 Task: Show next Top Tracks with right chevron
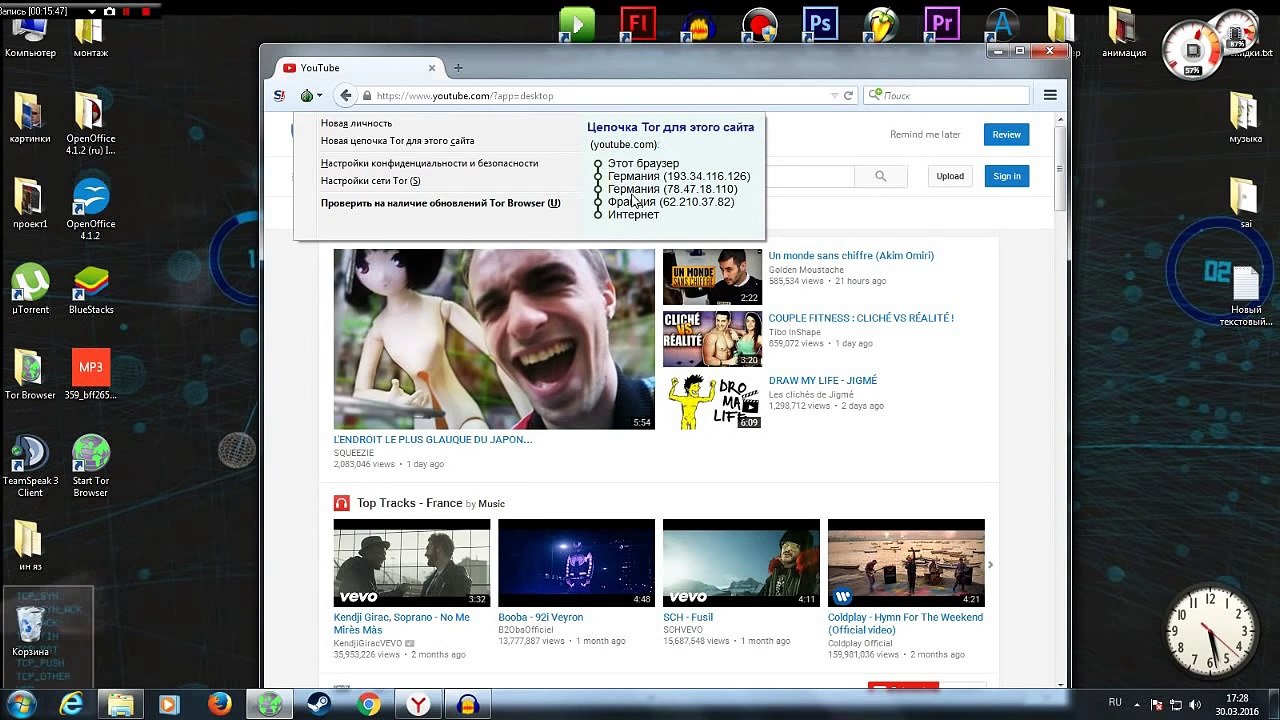pyautogui.click(x=990, y=565)
